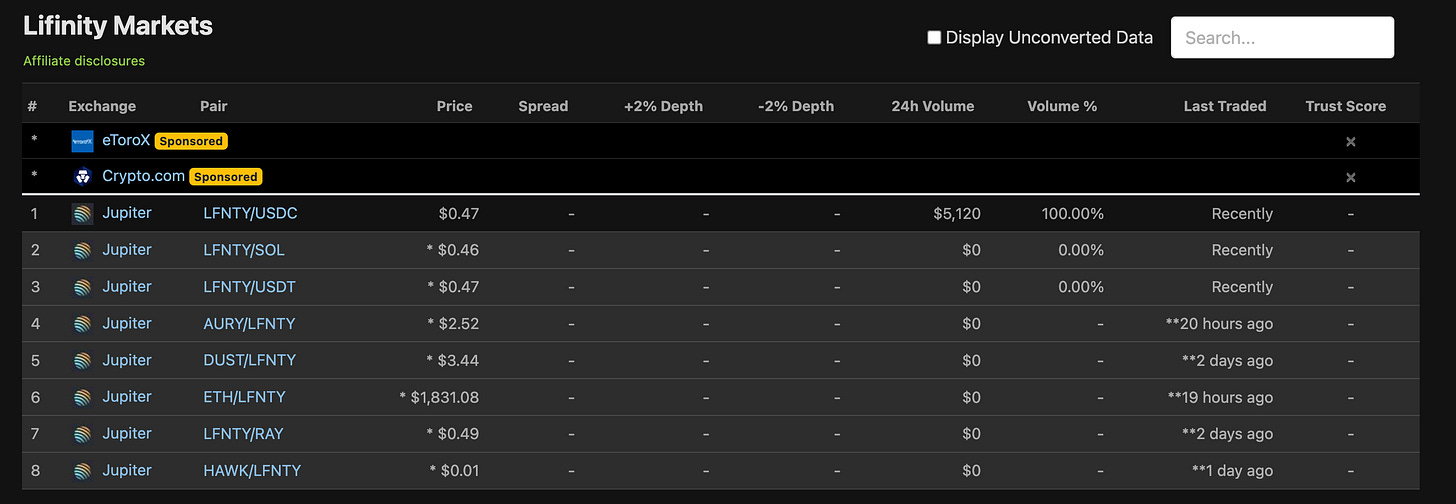The width and height of the screenshot is (1456, 504).
Task: Sort by the # column header
Action: pos(33,106)
